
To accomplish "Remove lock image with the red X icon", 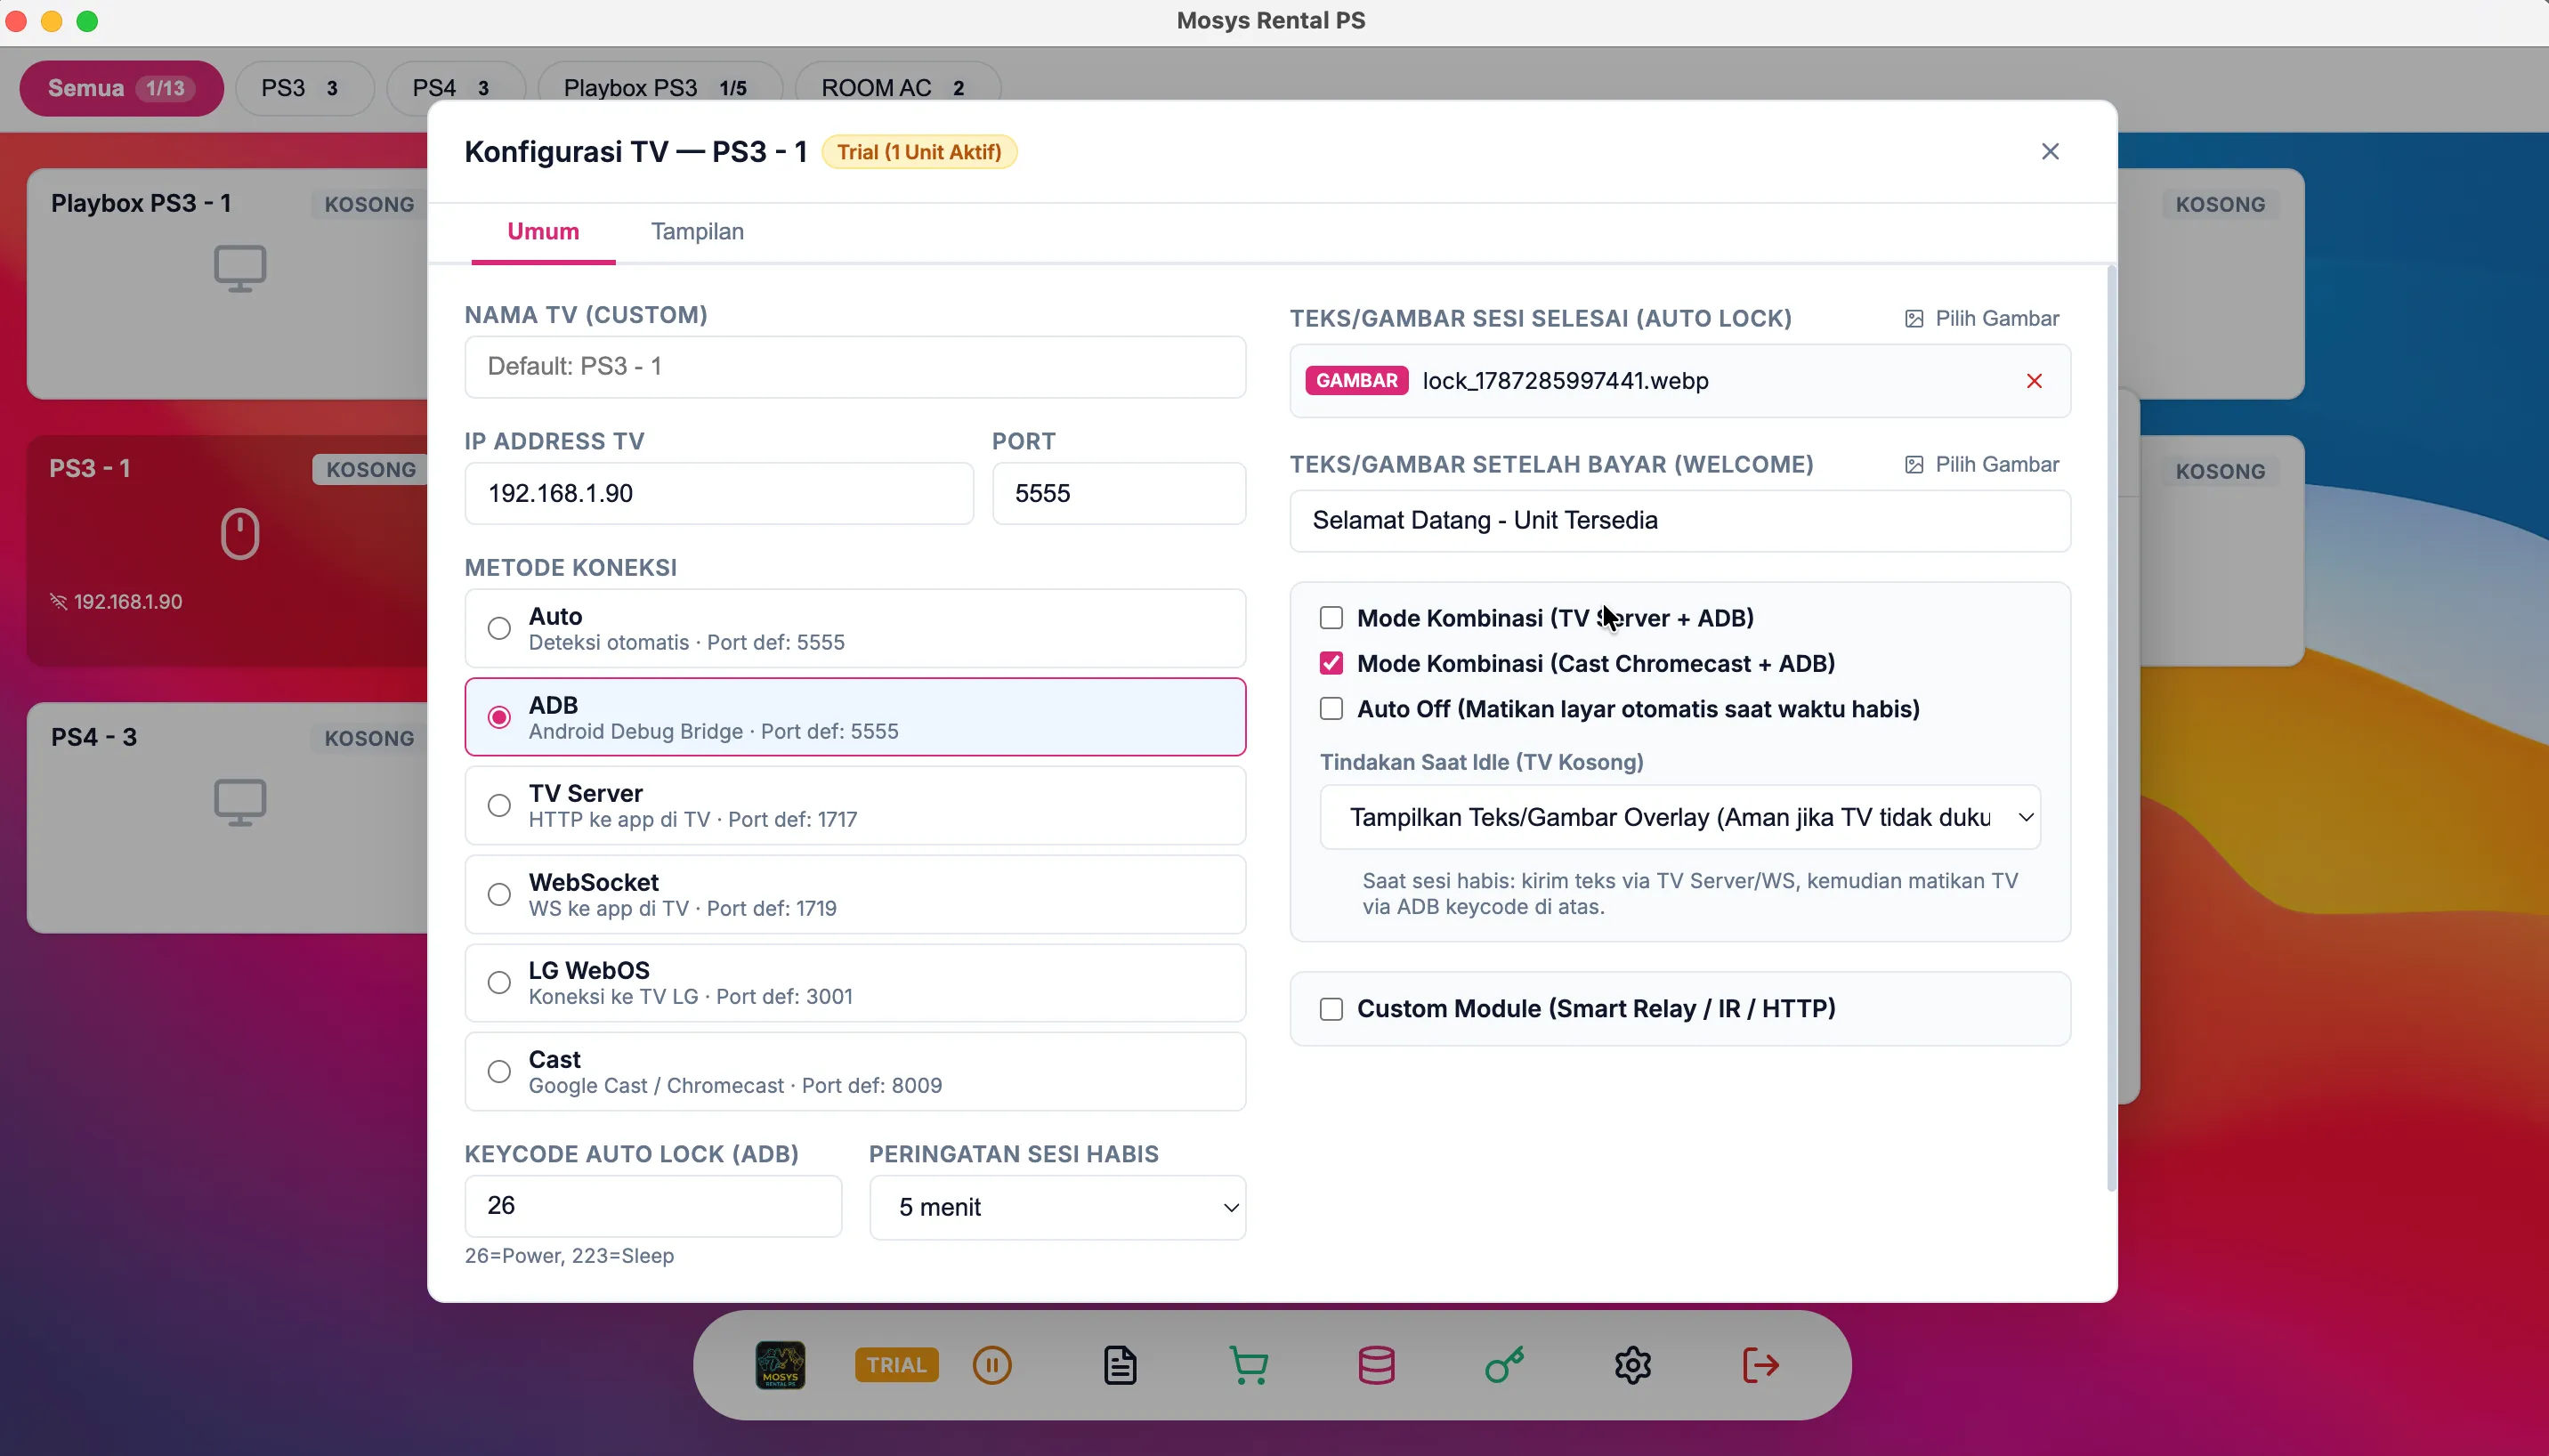I will [2034, 381].
